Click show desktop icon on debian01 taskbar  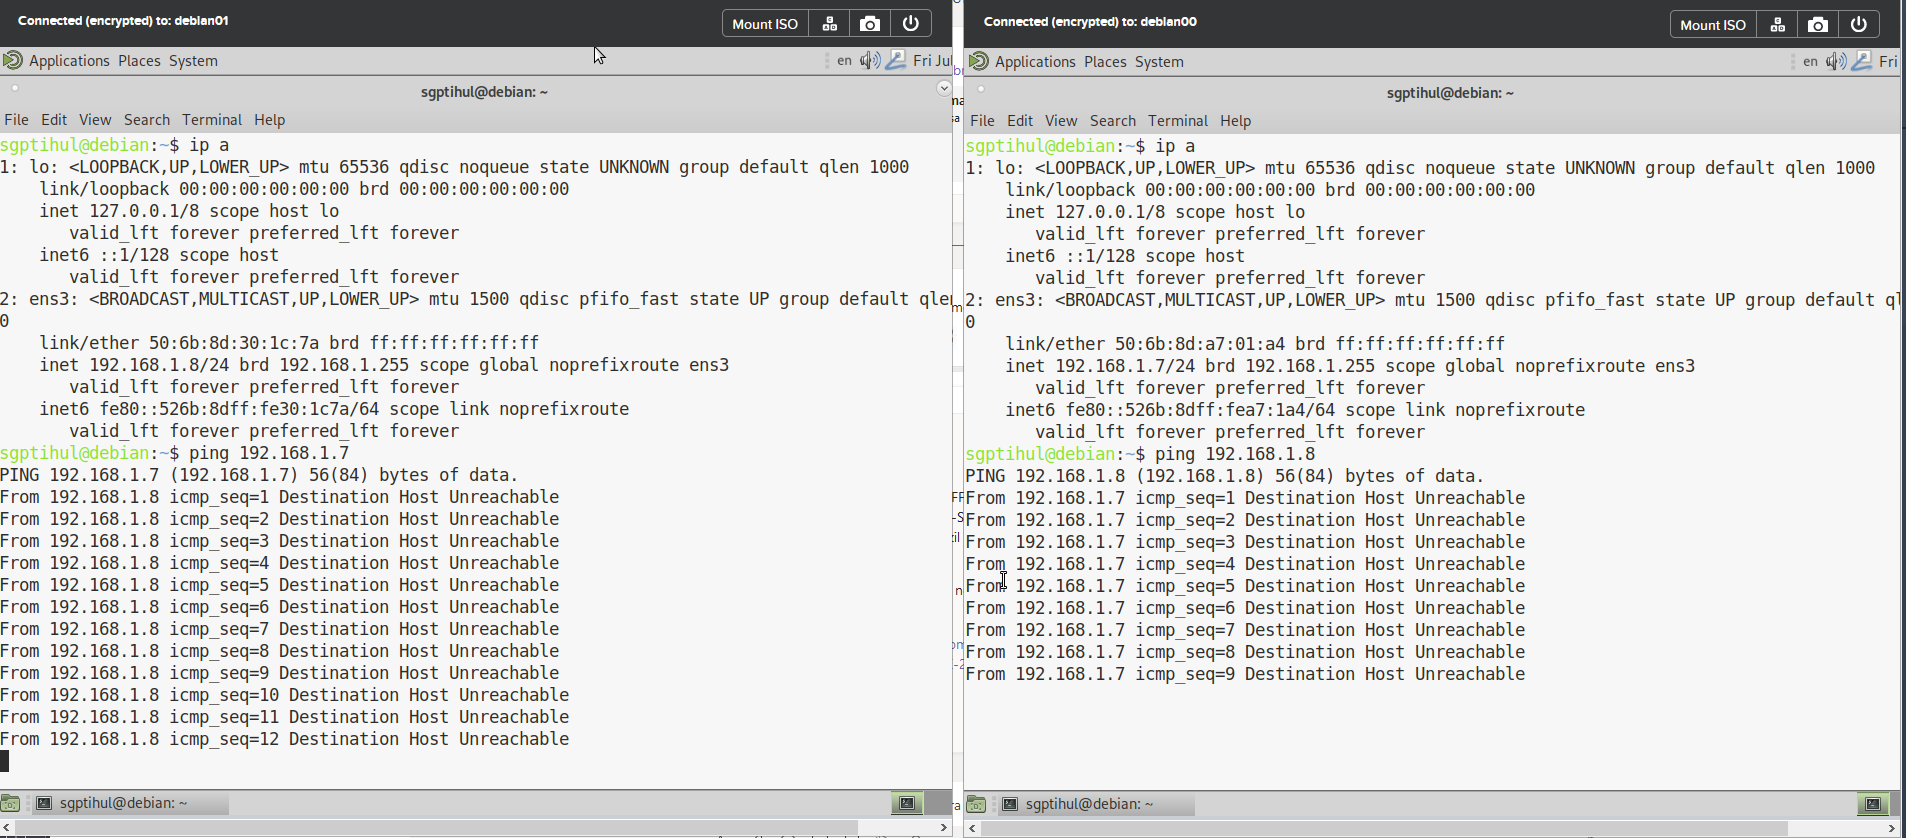10,803
